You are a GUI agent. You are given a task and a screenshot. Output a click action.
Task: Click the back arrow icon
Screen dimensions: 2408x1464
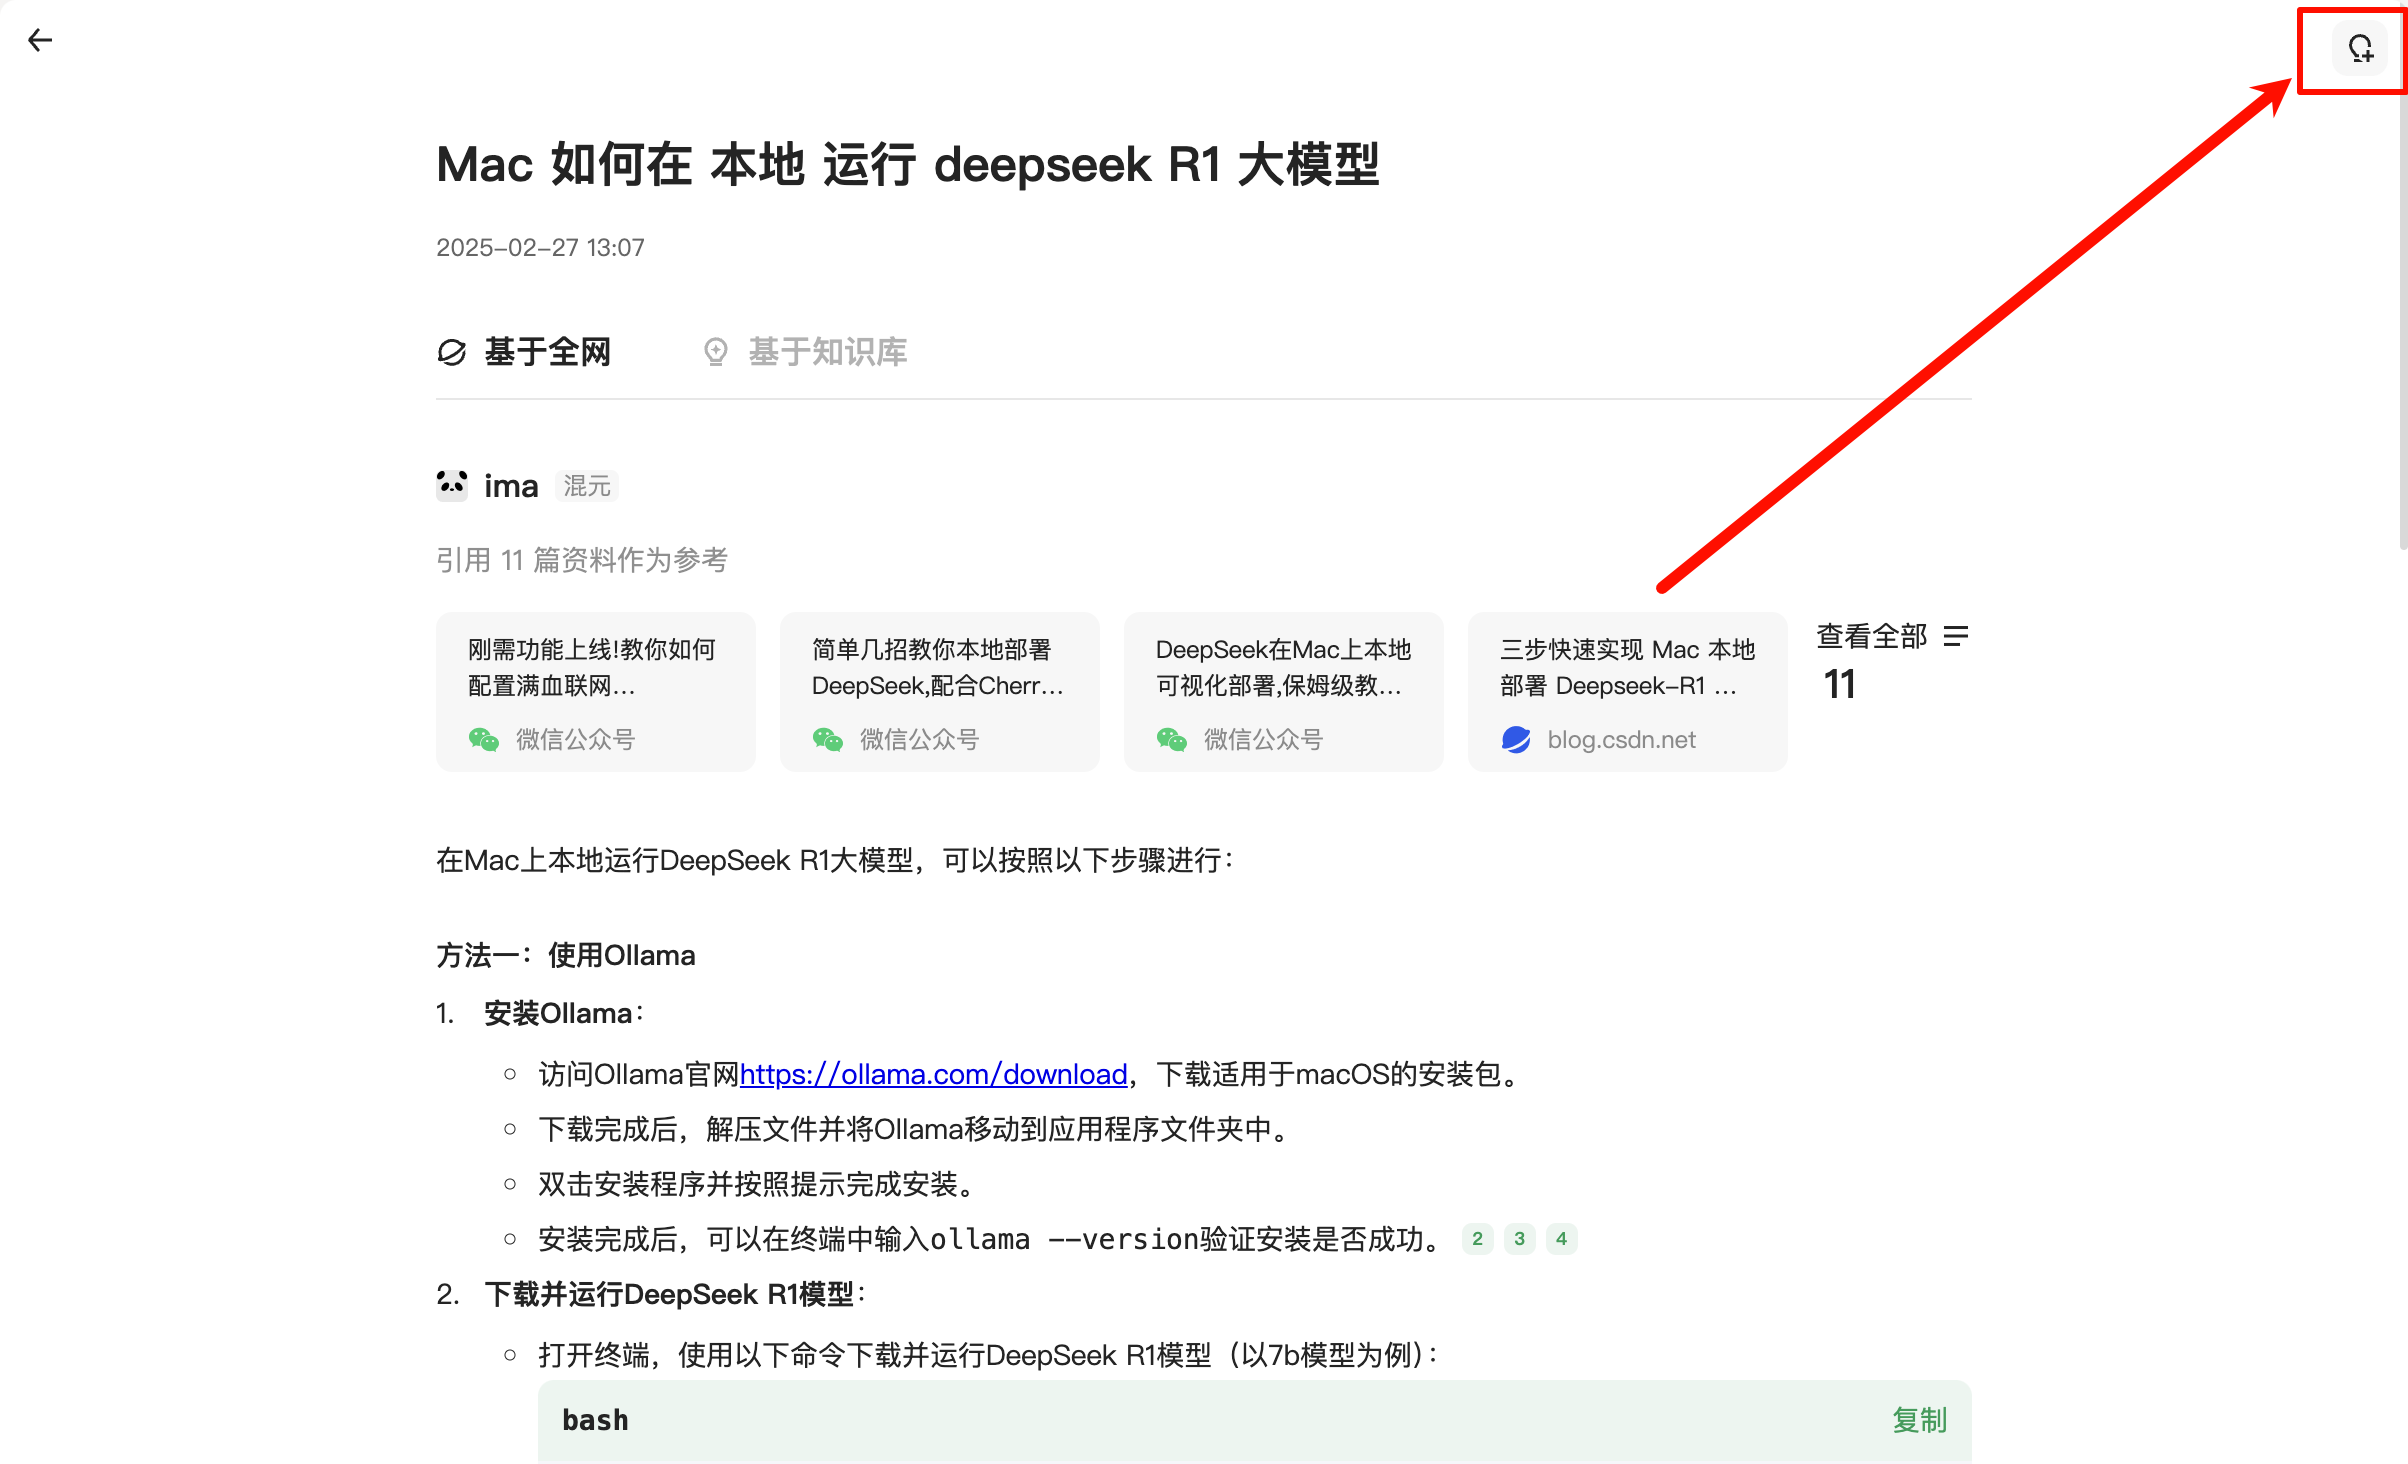click(40, 40)
